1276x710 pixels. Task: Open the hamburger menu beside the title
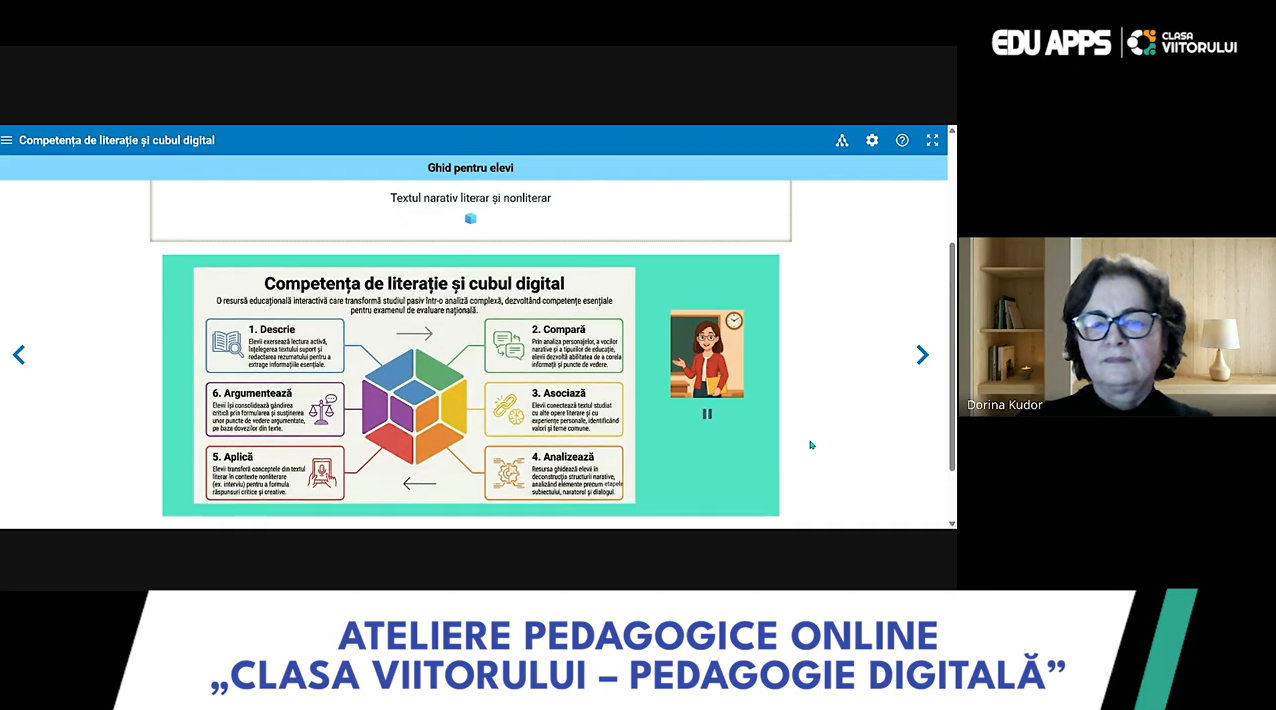(7, 141)
